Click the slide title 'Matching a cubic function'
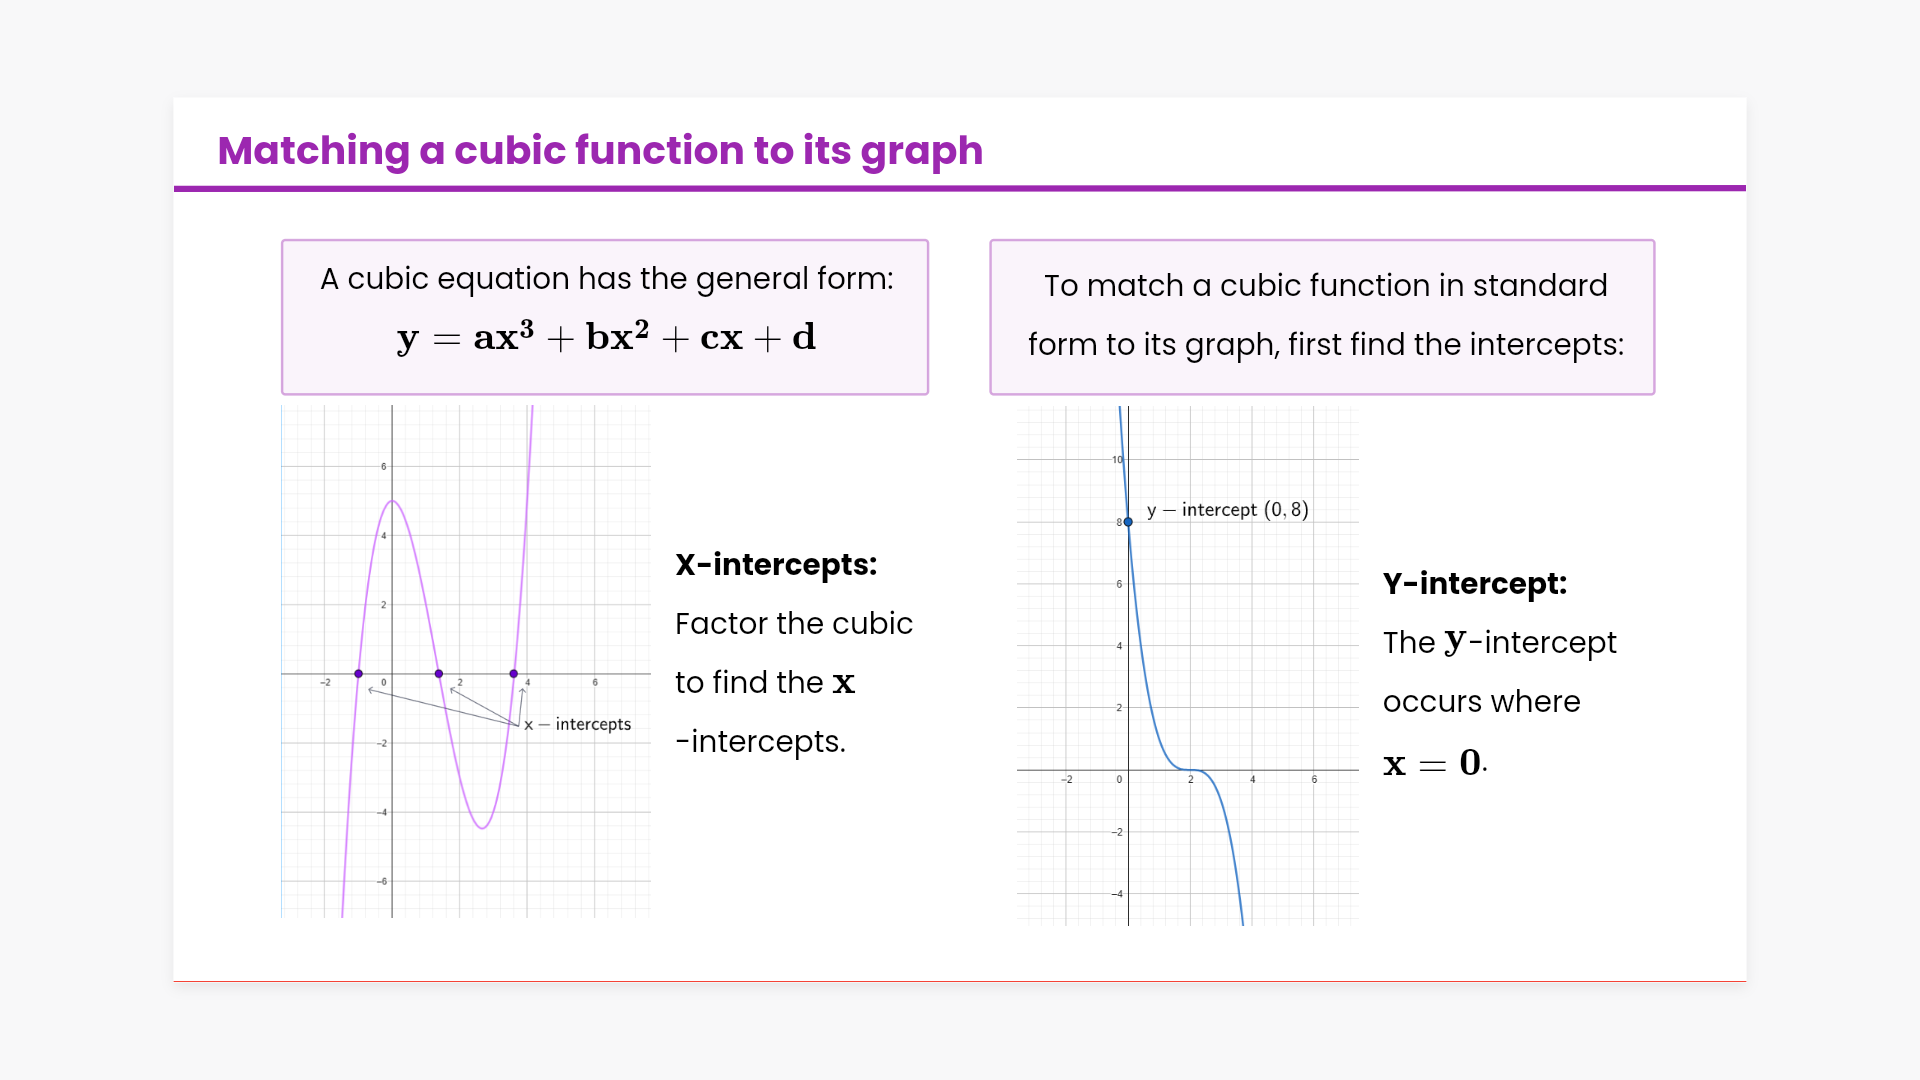The width and height of the screenshot is (1920, 1080). click(x=600, y=151)
